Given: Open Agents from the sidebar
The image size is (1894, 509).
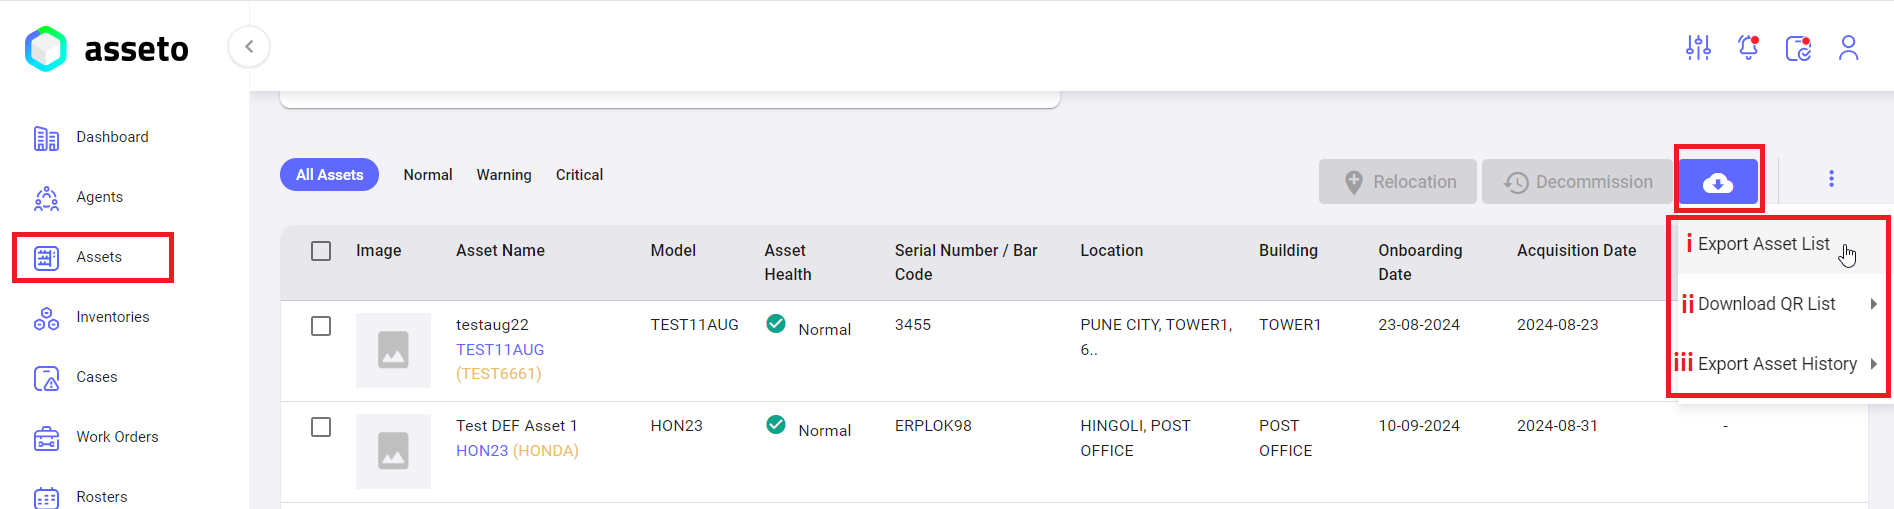Looking at the screenshot, I should point(99,197).
